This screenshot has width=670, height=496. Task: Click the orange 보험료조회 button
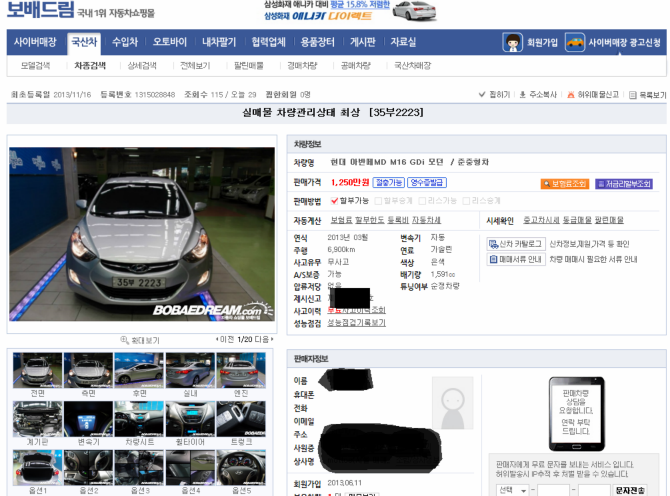[x=564, y=184]
